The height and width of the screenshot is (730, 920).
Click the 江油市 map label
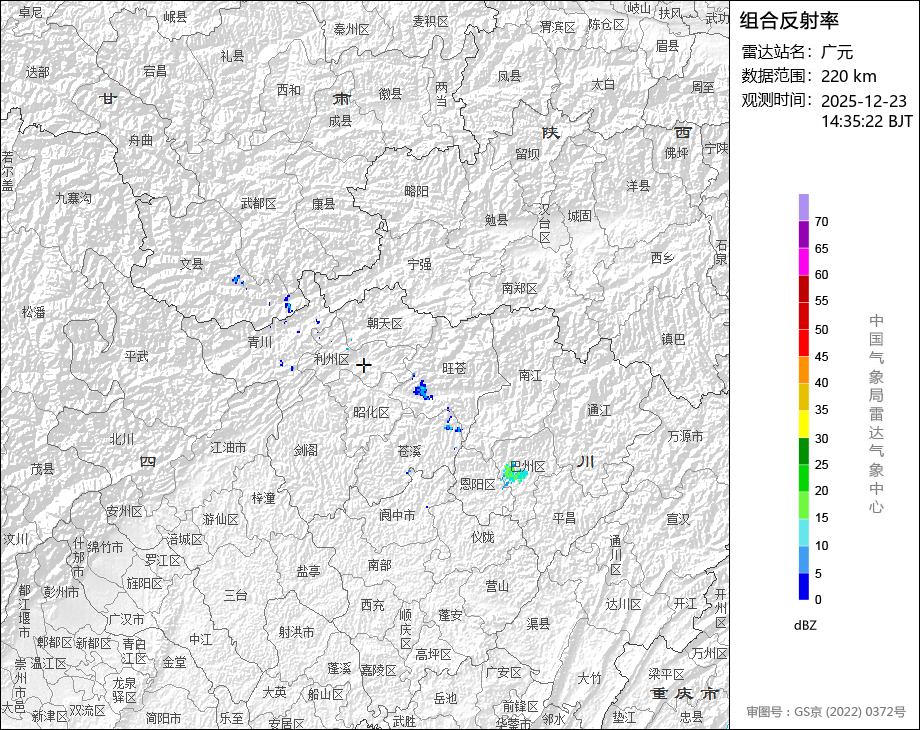tap(228, 447)
